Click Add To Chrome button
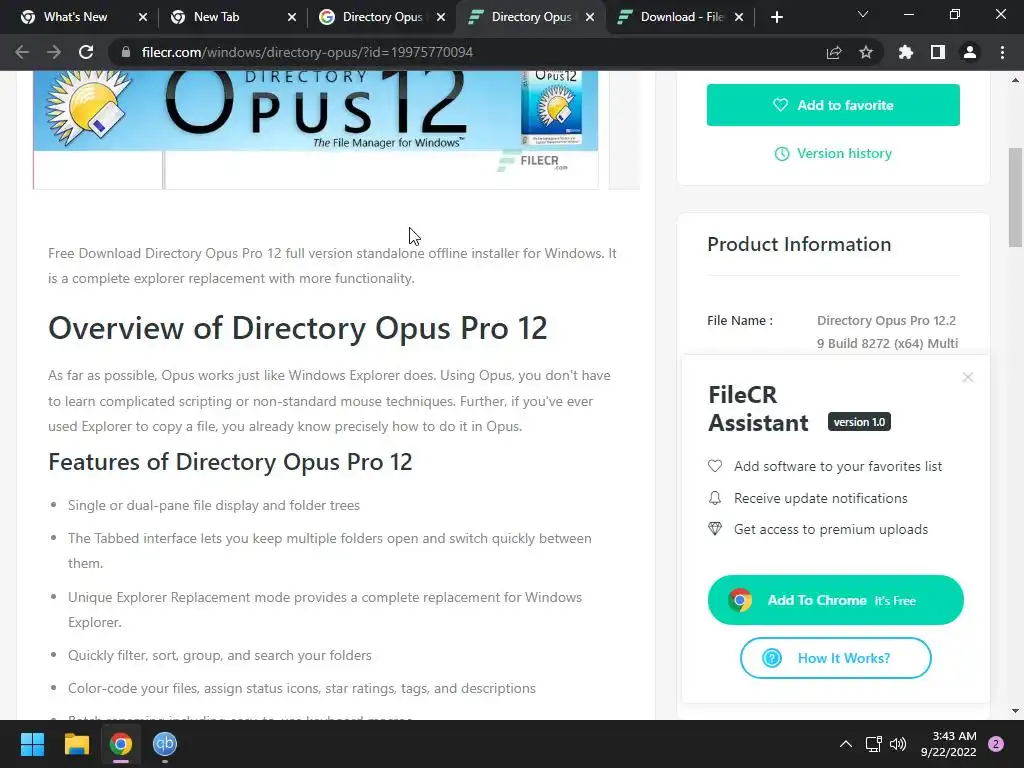Image resolution: width=1024 pixels, height=768 pixels. pyautogui.click(x=835, y=600)
